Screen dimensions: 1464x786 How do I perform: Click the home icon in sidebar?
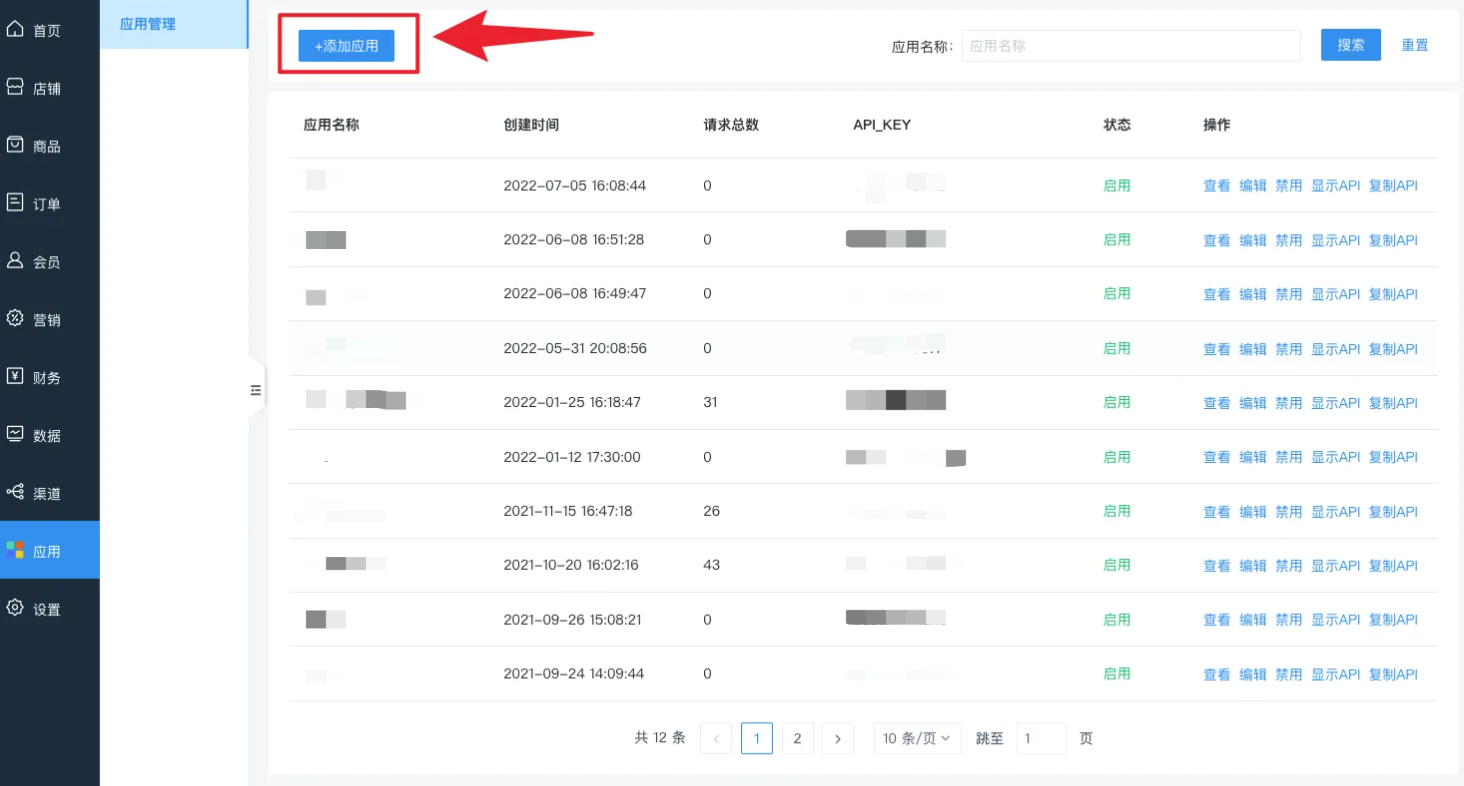[x=15, y=30]
